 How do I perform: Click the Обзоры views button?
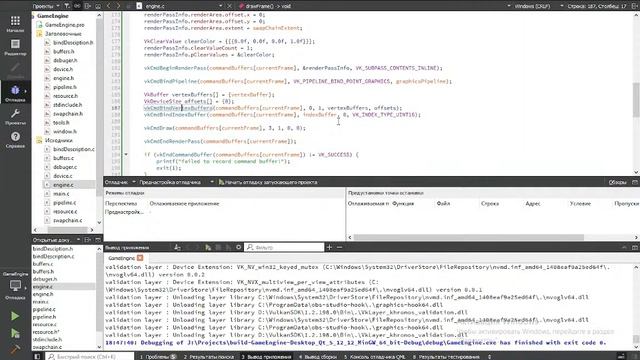click(x=617, y=182)
